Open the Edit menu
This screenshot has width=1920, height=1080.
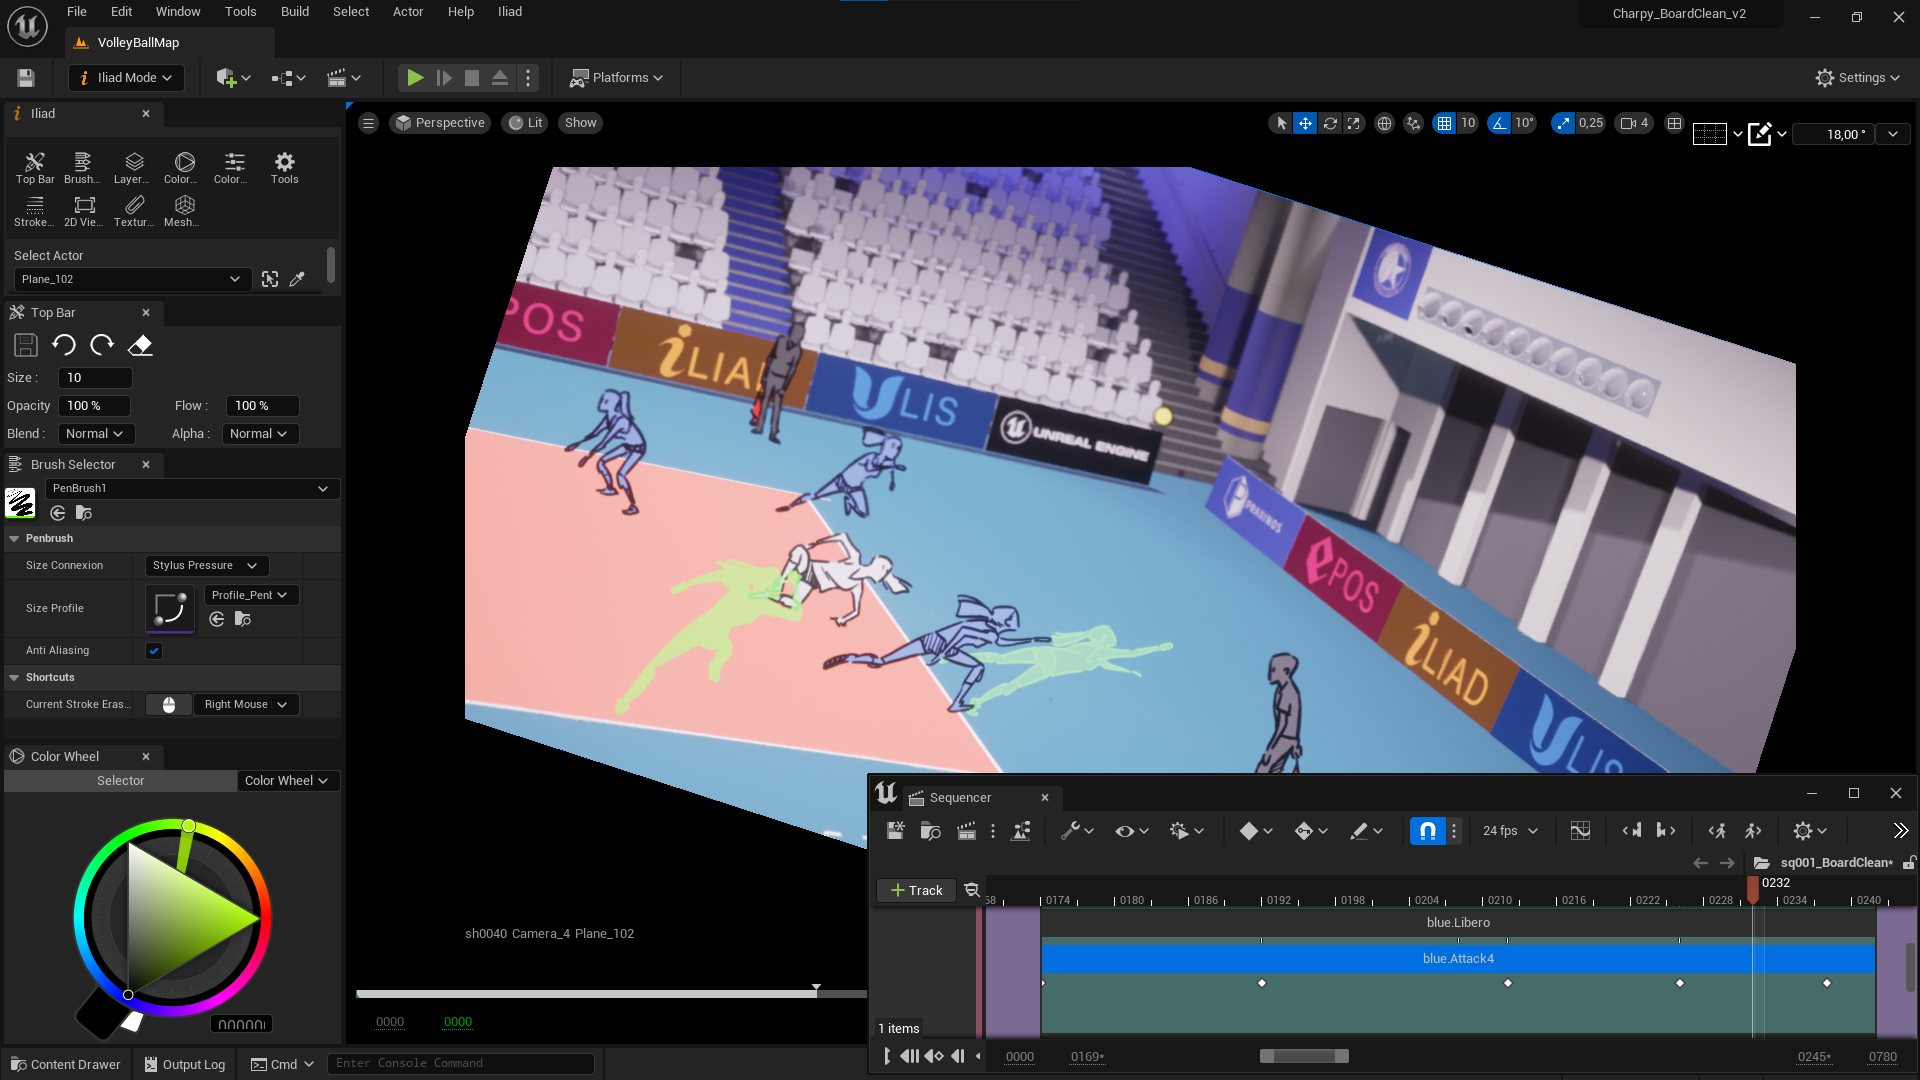pyautogui.click(x=121, y=12)
